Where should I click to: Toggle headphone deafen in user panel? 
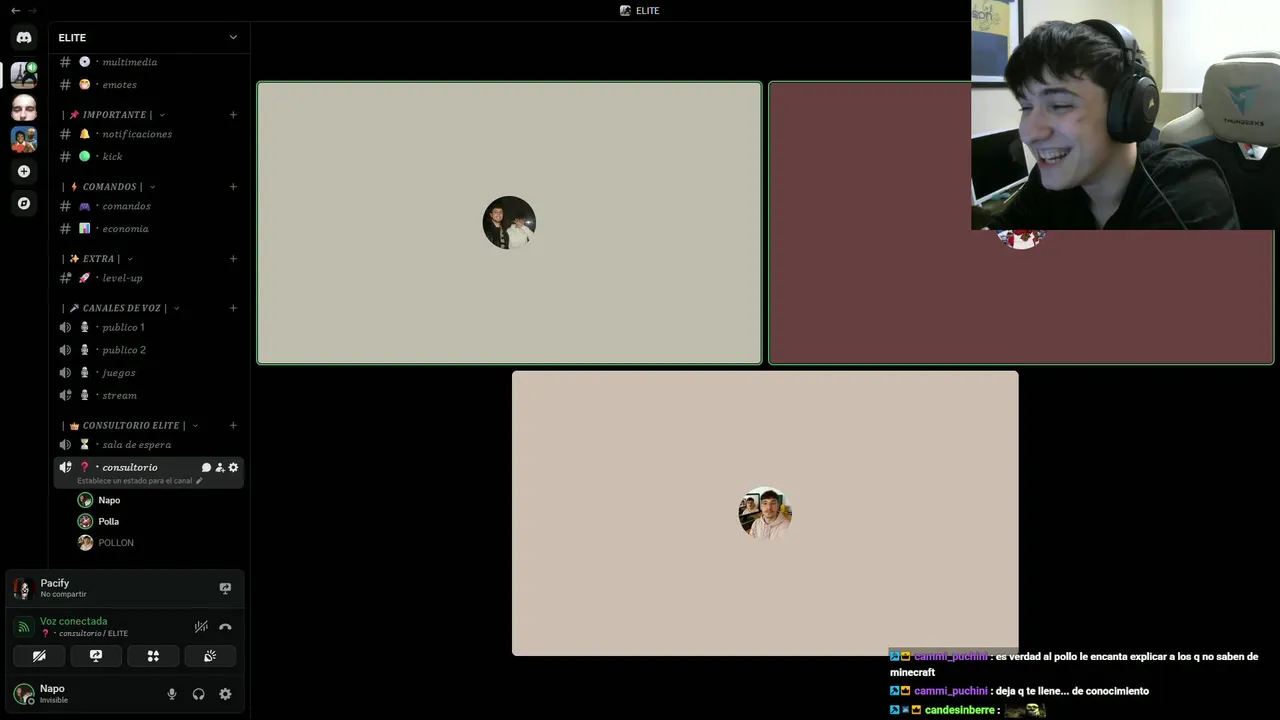198,694
